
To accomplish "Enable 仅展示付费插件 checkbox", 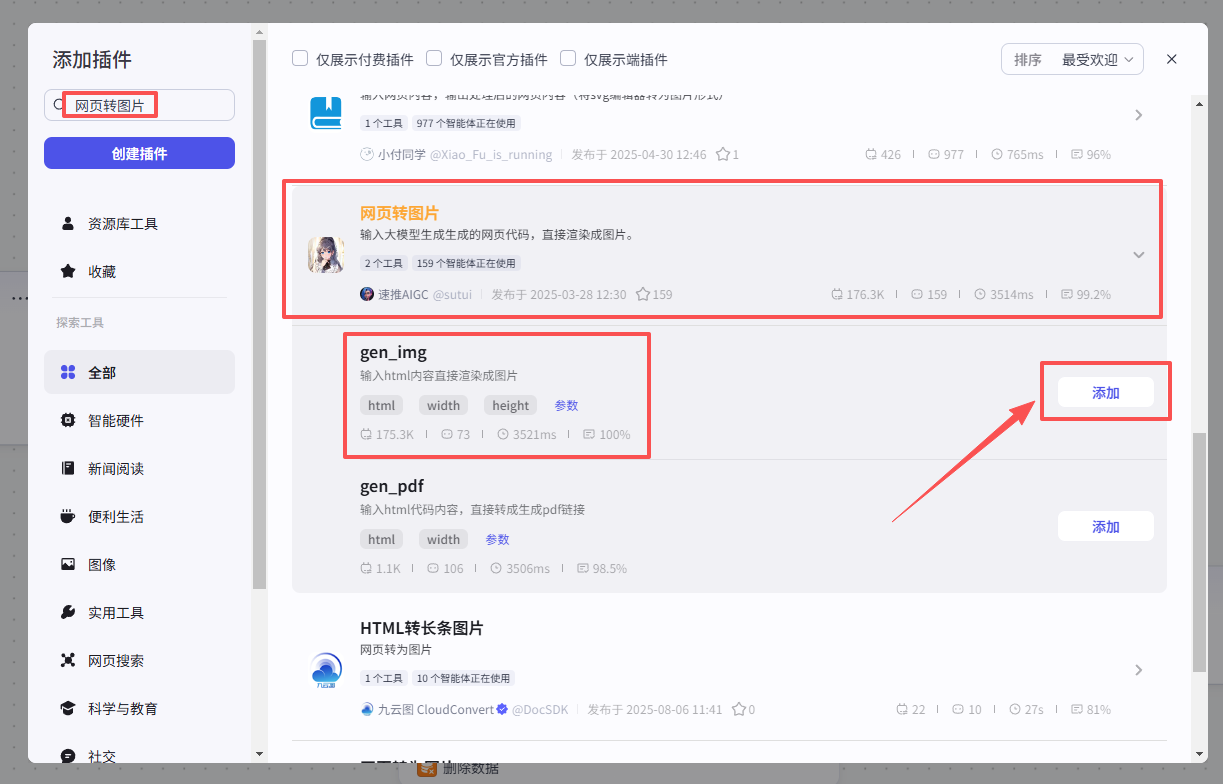I will [300, 59].
